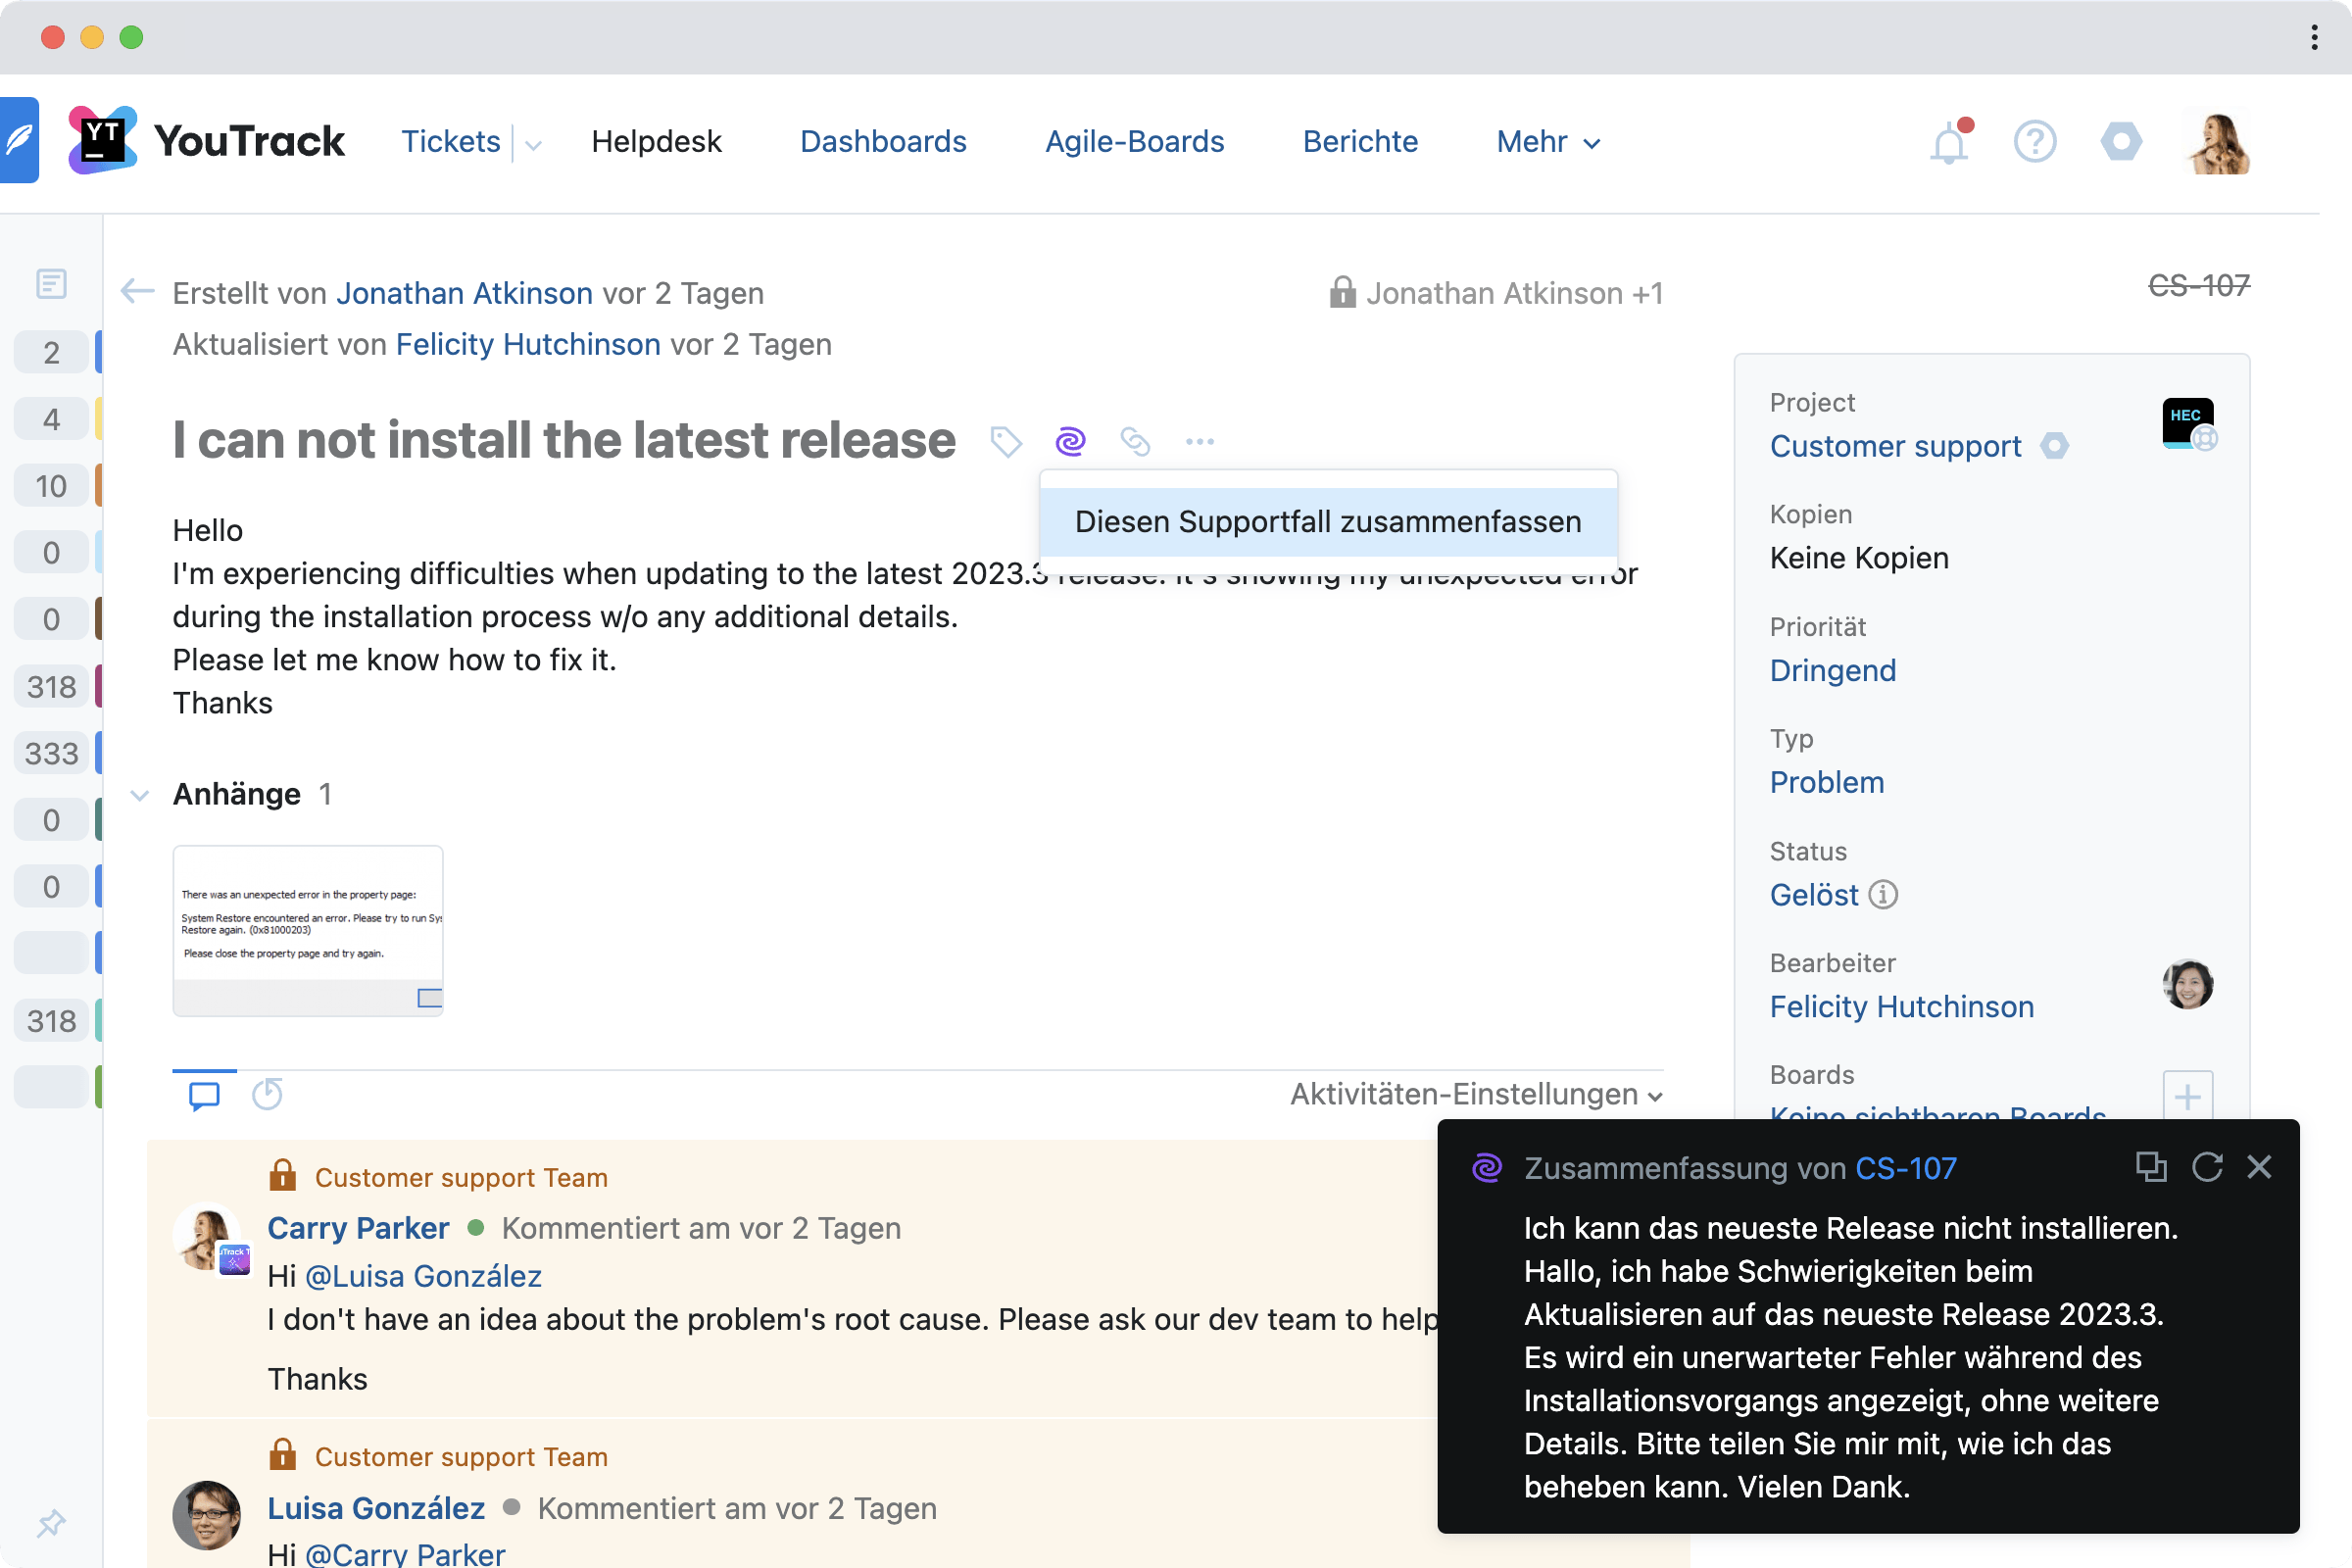Open the Tickets dropdown arrow
Viewport: 2352px width, 1568px height.
tap(534, 145)
